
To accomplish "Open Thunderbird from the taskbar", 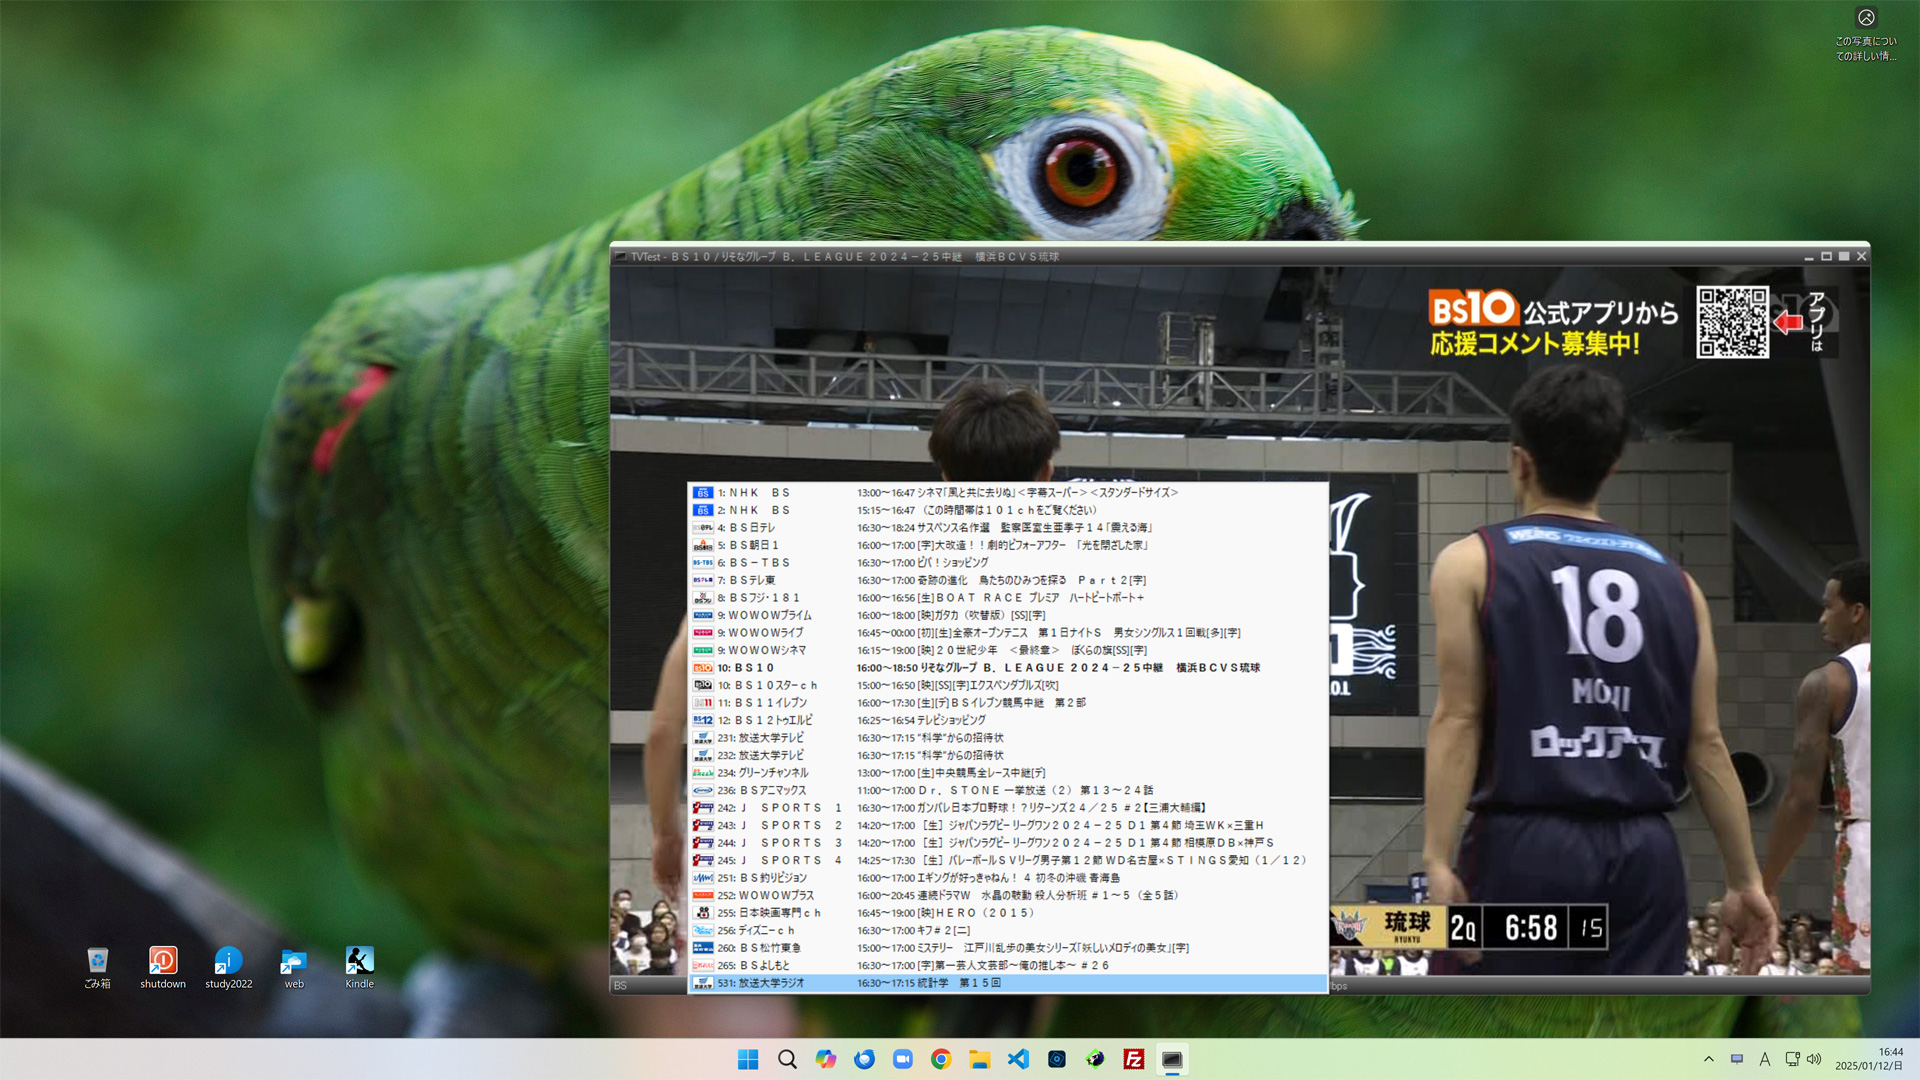I will [864, 1059].
